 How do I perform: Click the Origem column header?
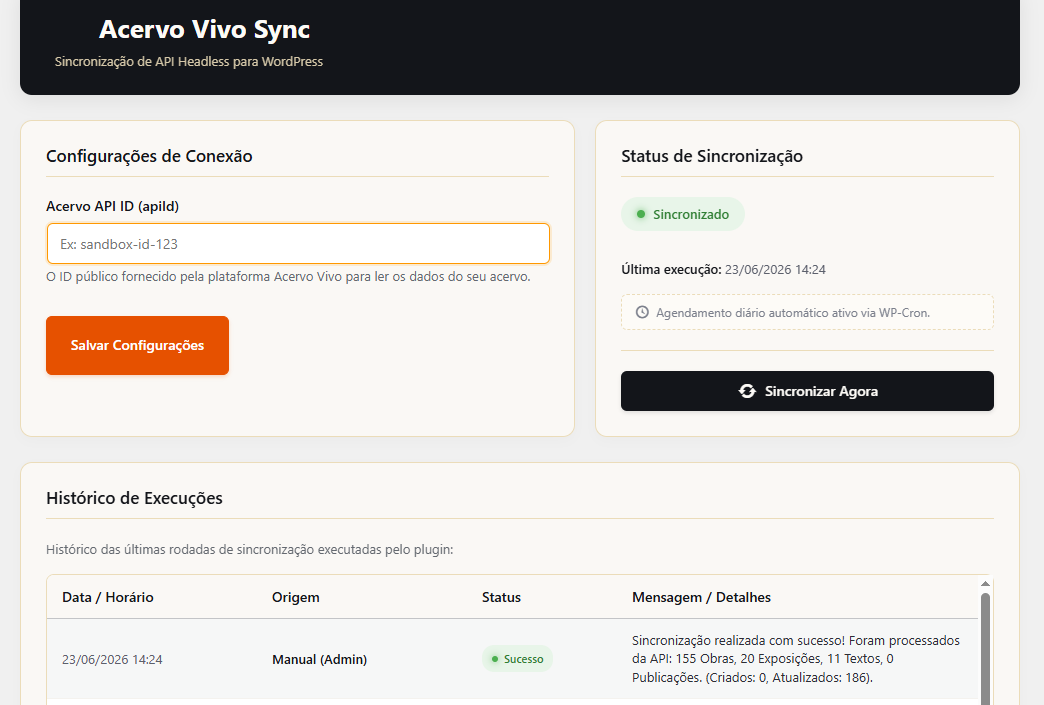coord(296,597)
